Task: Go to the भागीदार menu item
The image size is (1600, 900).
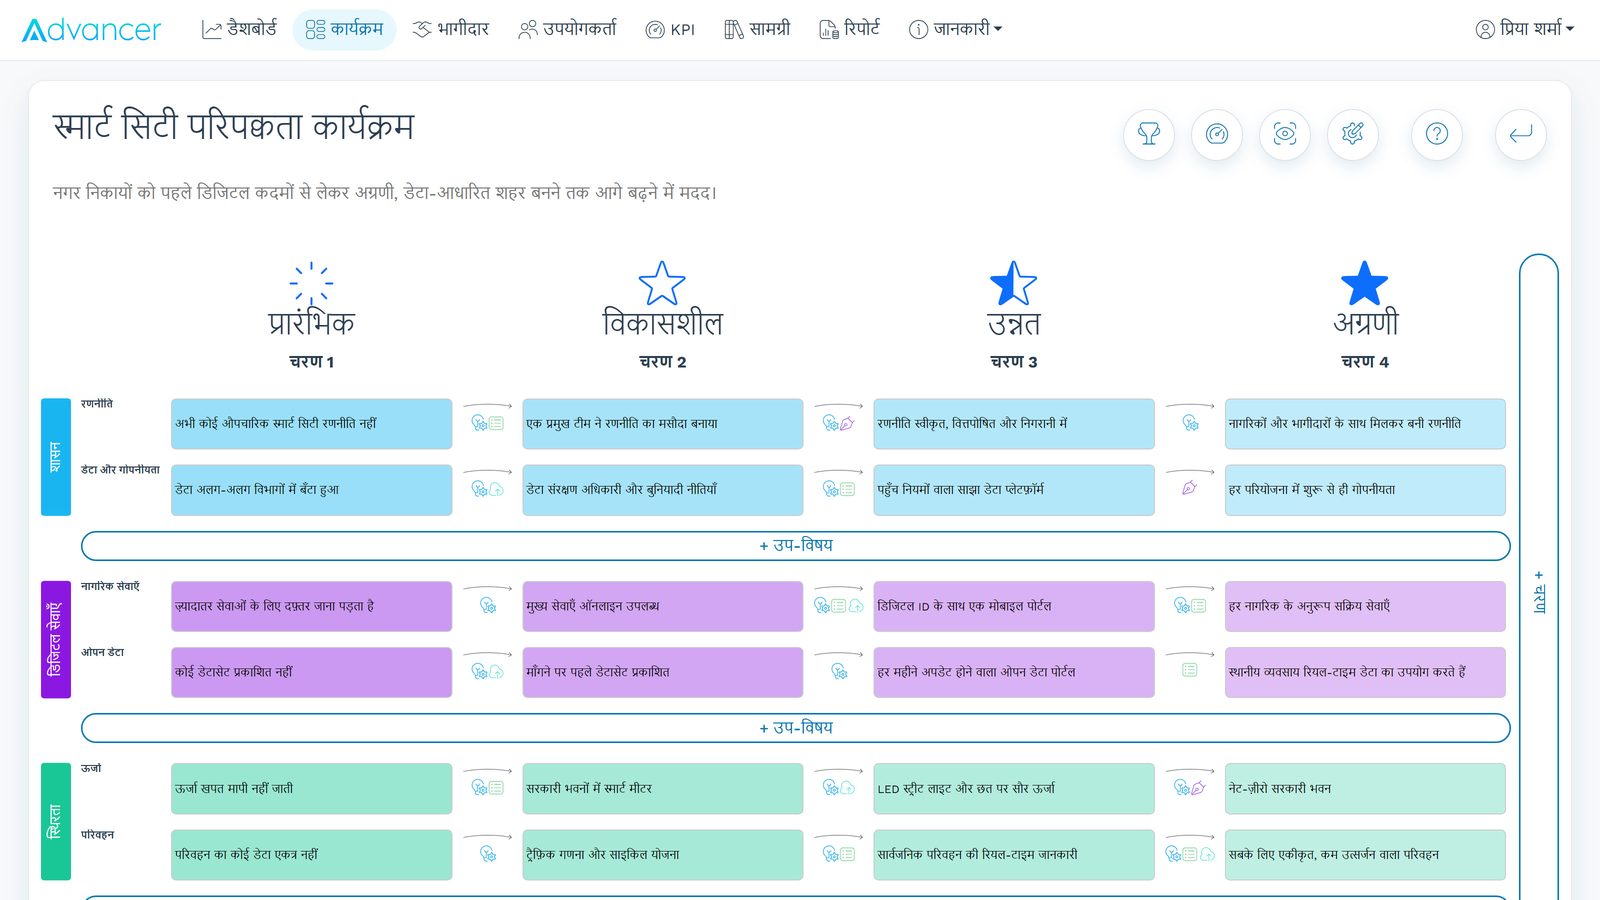Action: [451, 29]
